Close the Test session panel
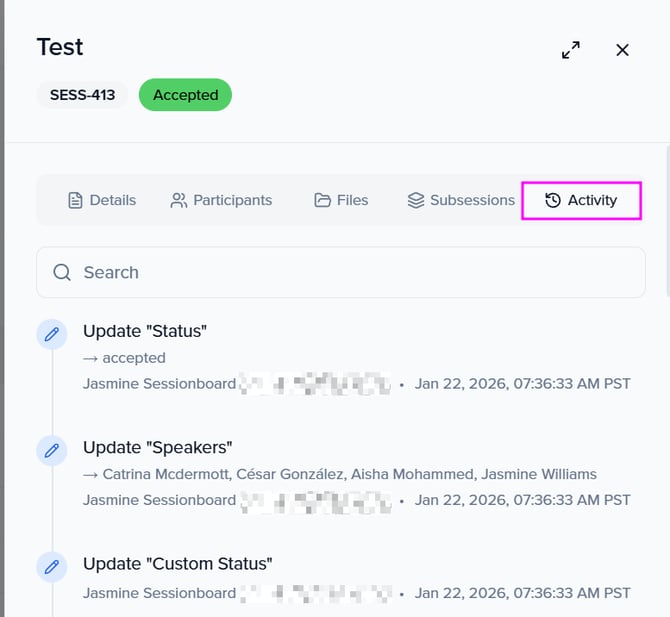 click(622, 50)
